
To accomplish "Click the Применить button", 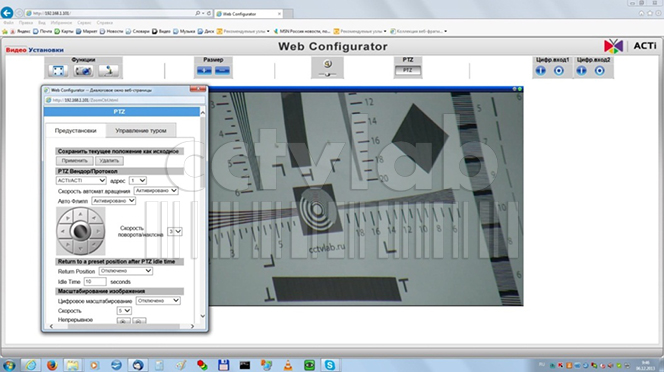I will pos(75,161).
